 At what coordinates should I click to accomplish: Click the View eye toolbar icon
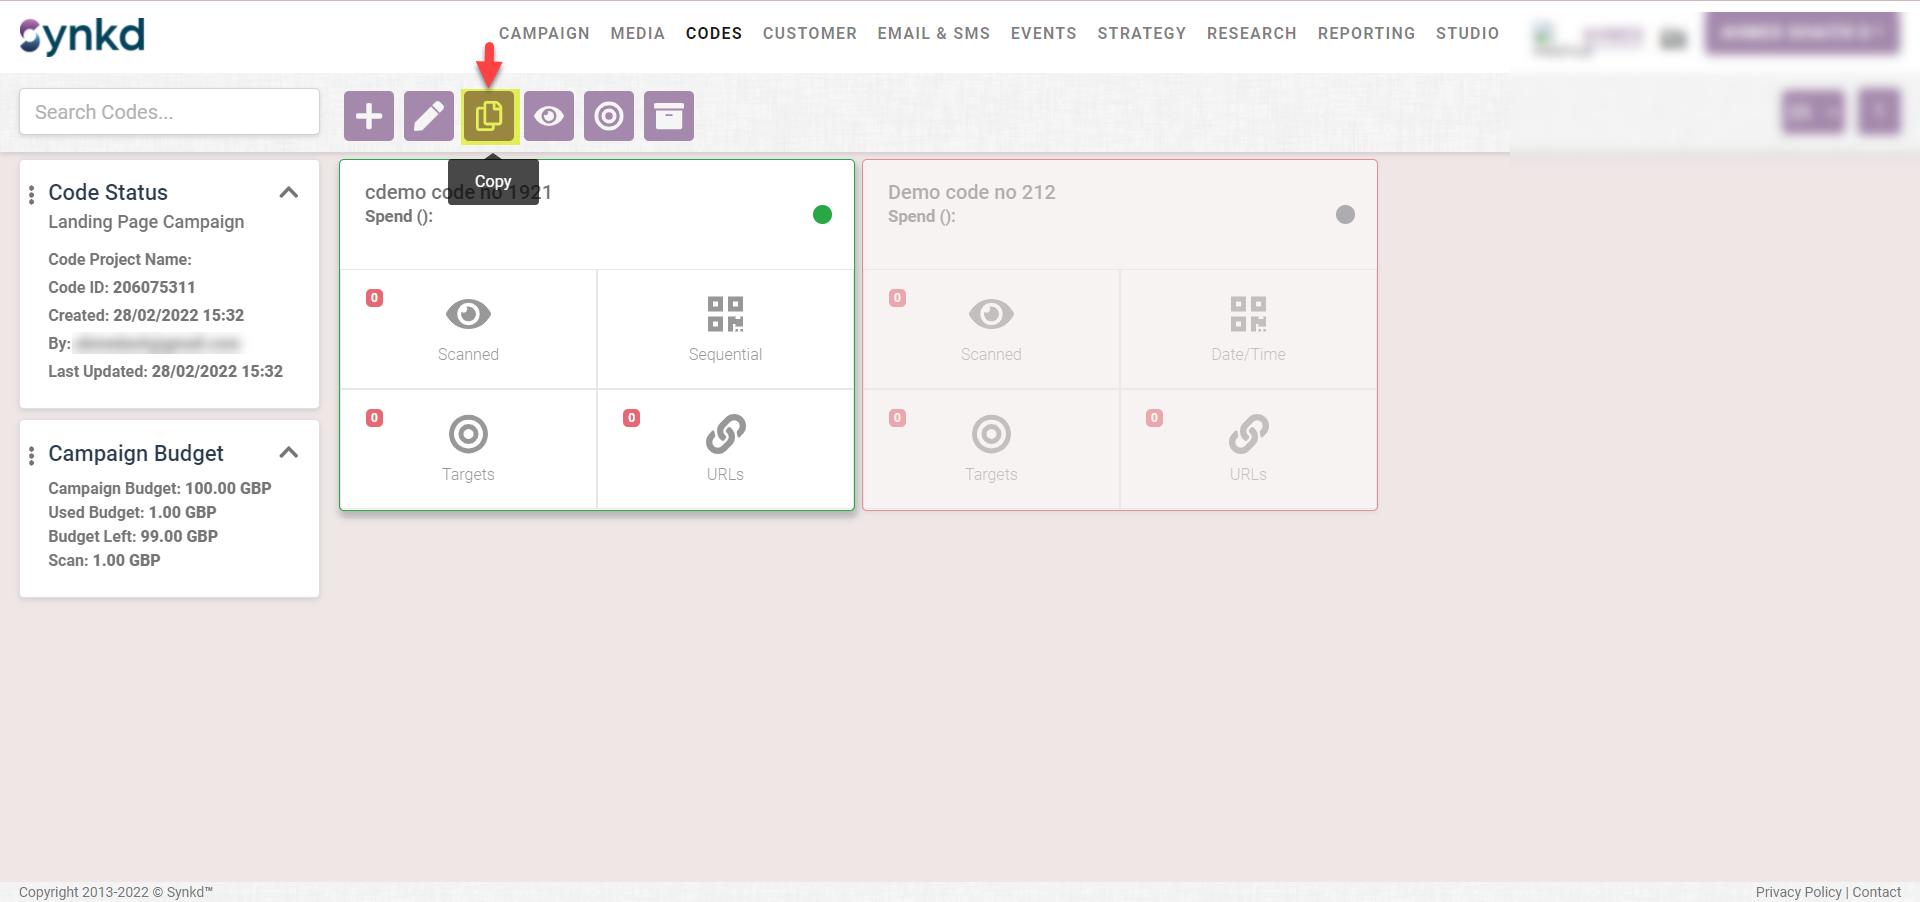[549, 116]
